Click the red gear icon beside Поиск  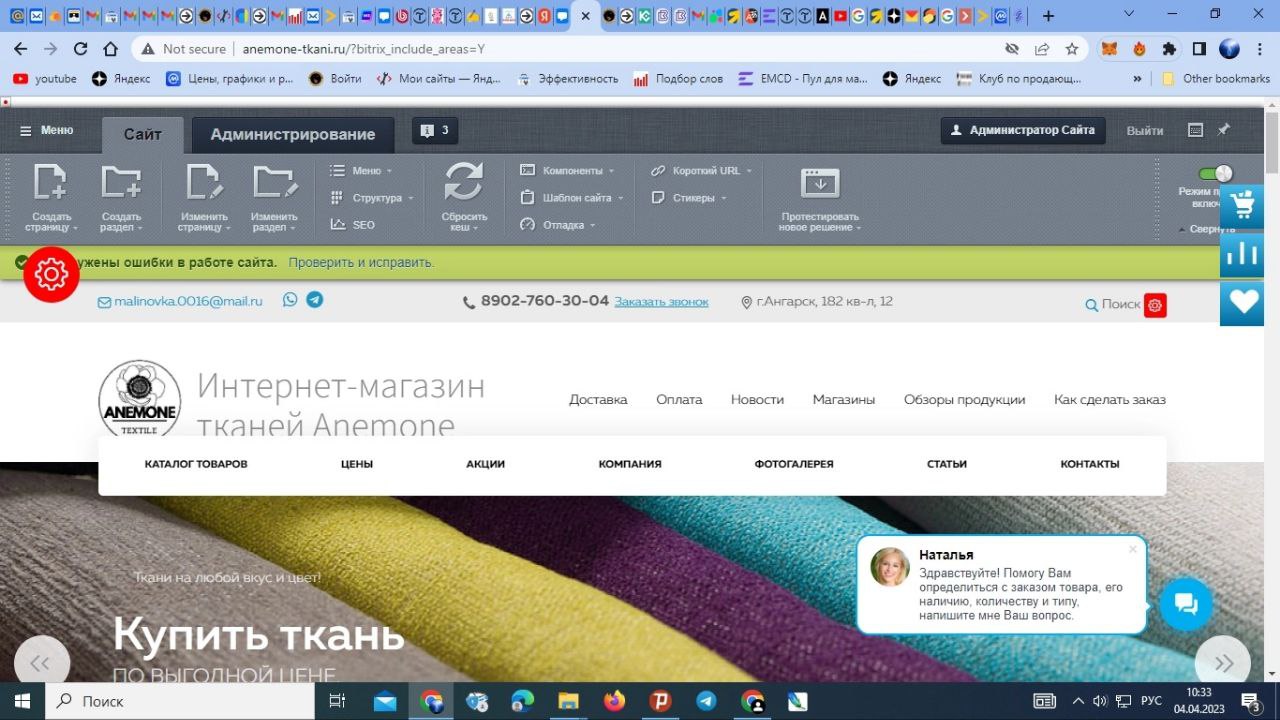[x=1155, y=305]
